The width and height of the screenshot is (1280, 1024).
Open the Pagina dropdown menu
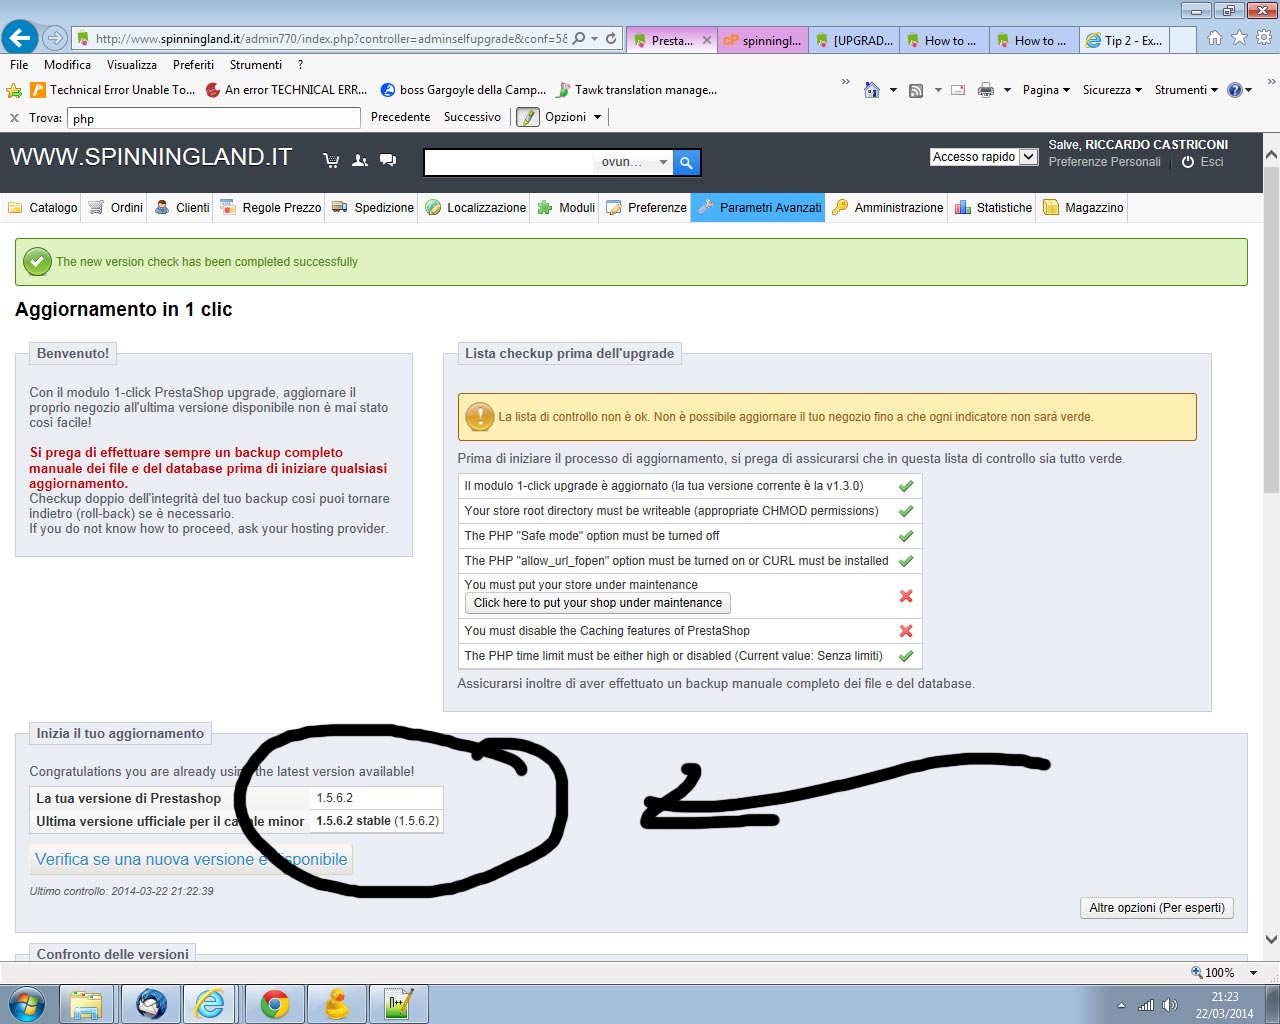click(x=1046, y=90)
